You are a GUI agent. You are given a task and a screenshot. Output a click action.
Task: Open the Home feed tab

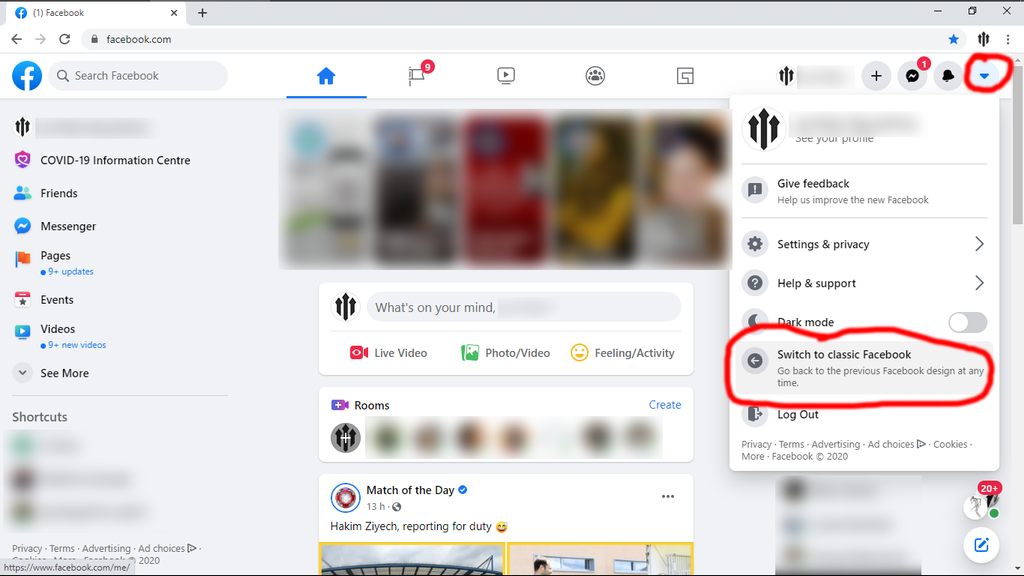click(x=326, y=76)
